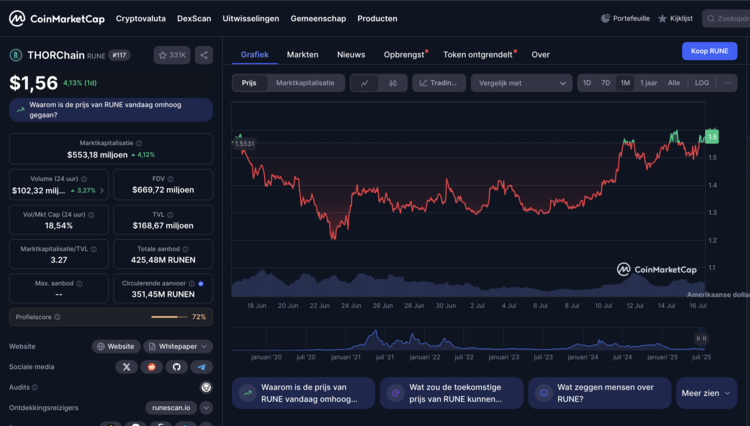Screen dimensions: 750x426
Task: Click info icon beside Volume (24 uur)
Action: tap(84, 179)
